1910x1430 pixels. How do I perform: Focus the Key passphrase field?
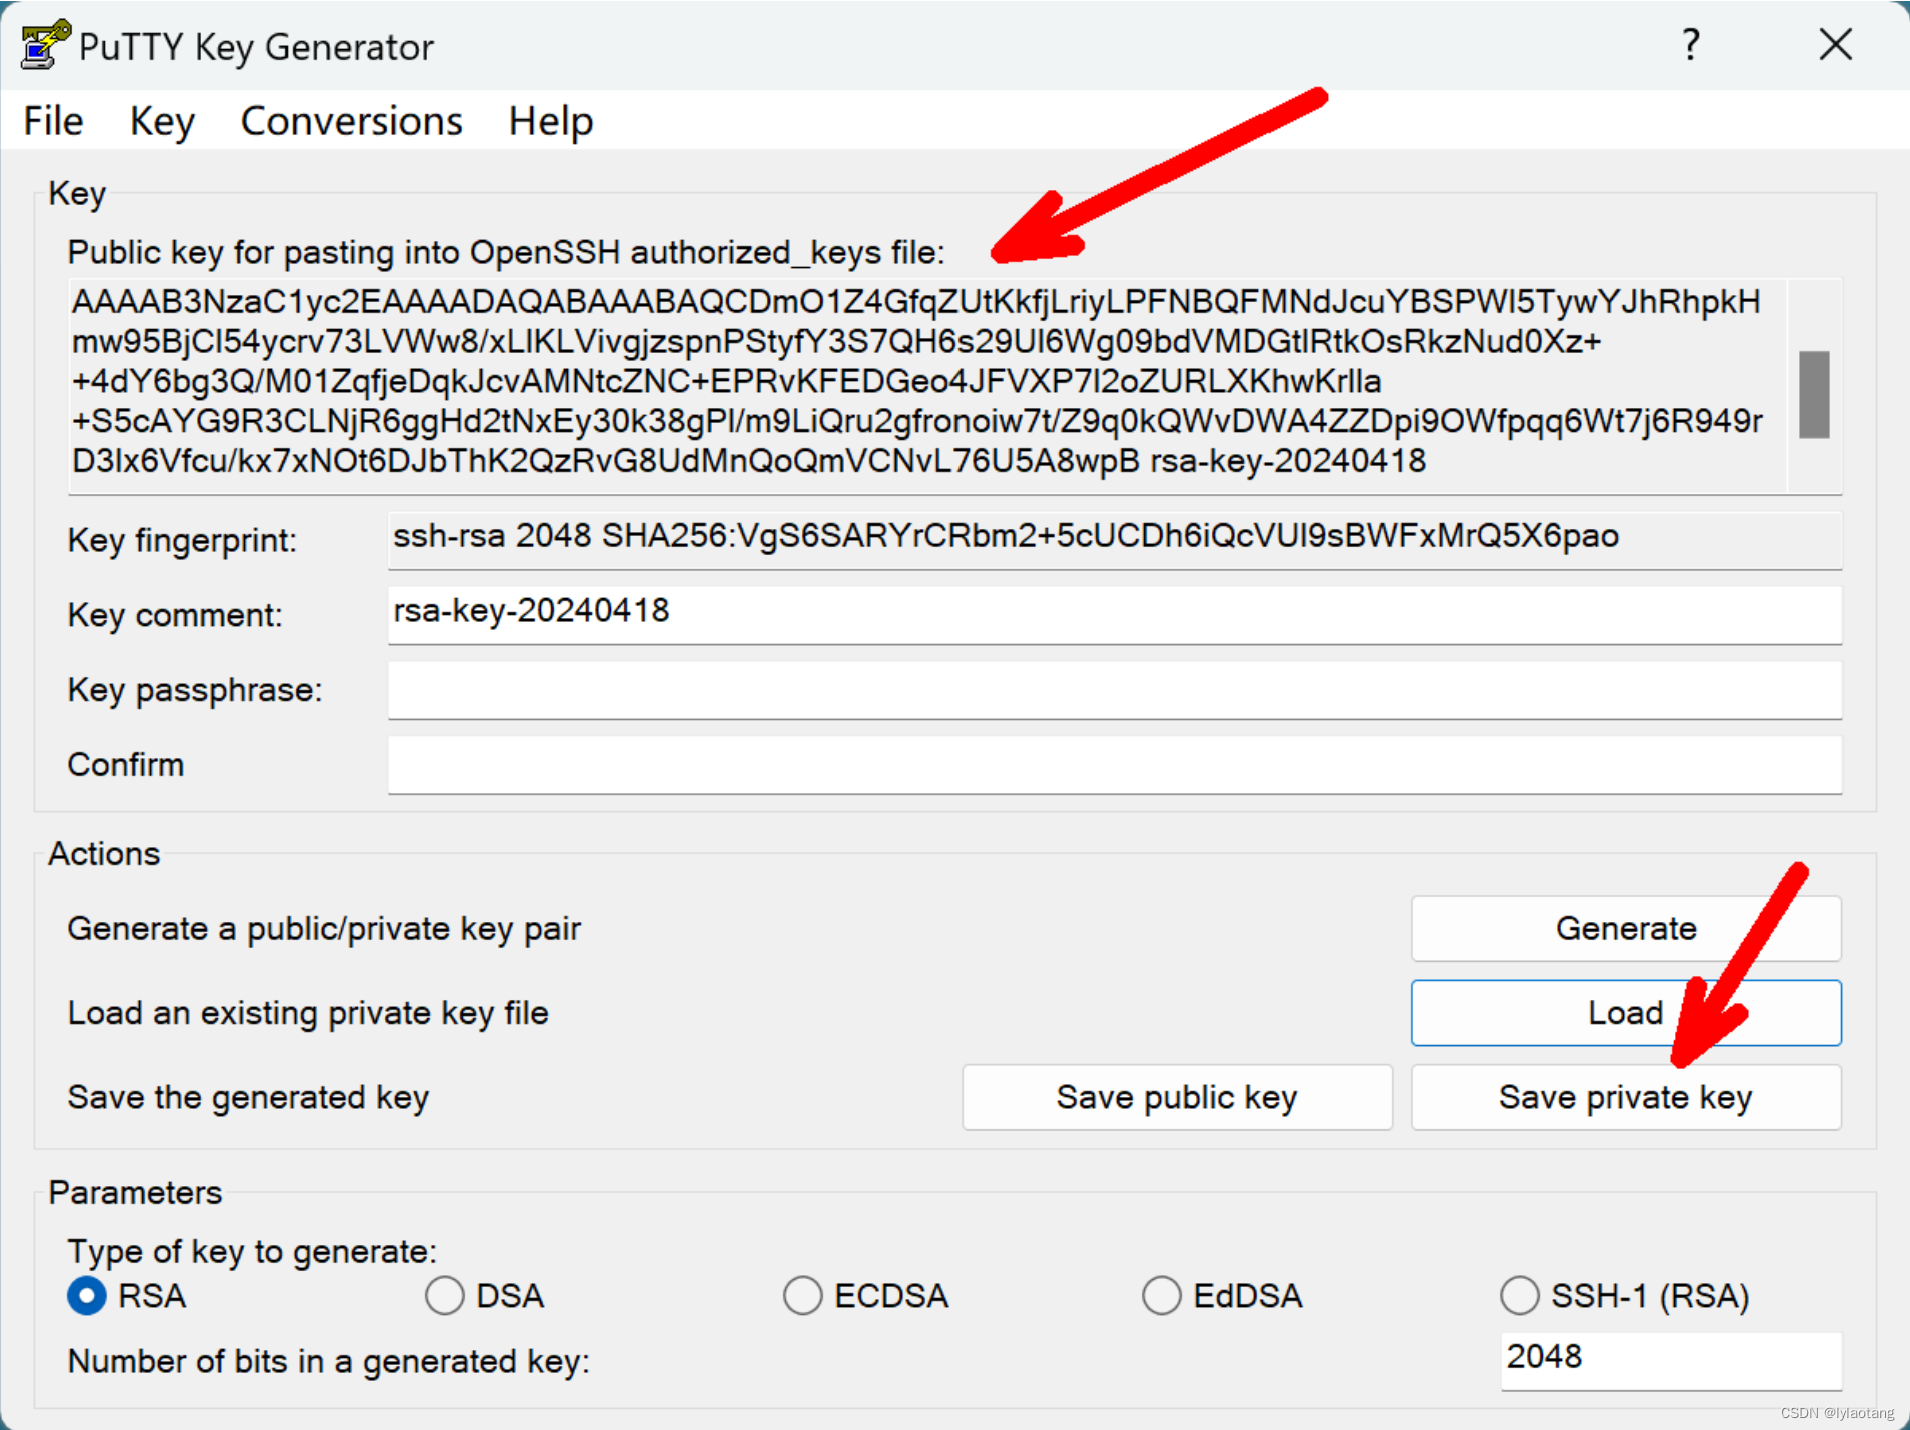(x=1114, y=689)
